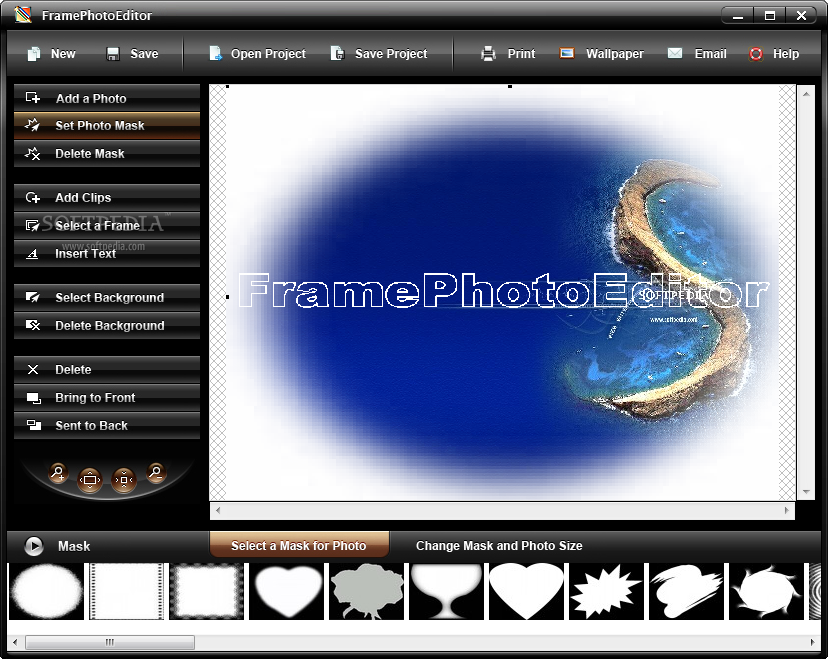This screenshot has width=828, height=659.
Task: Click mask list scroll left arrow
Action: coord(15,642)
